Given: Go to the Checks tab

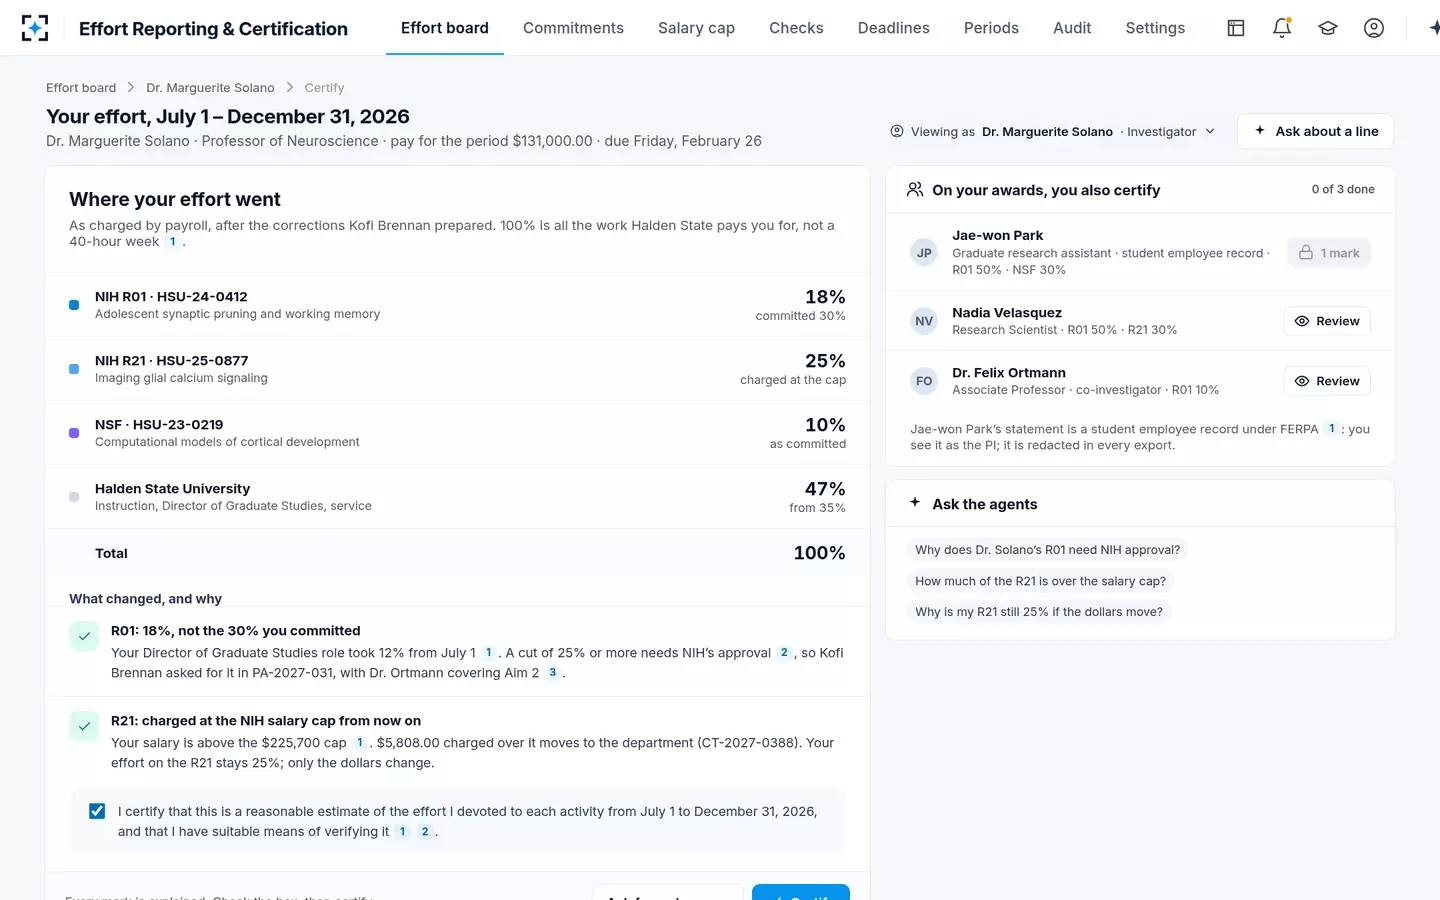Looking at the screenshot, I should (x=796, y=28).
